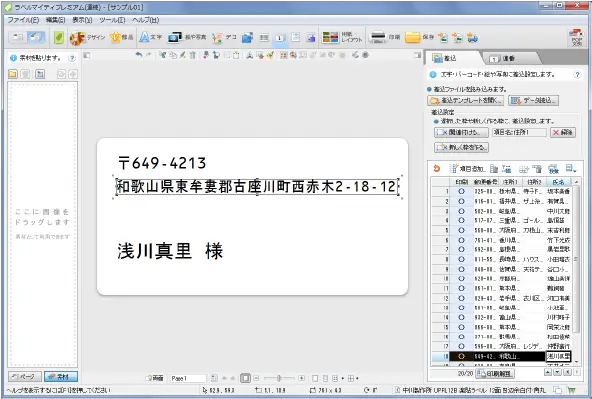The height and width of the screenshot is (399, 592).
Task: Click the green label icon in main toolbar
Action: [x=59, y=37]
